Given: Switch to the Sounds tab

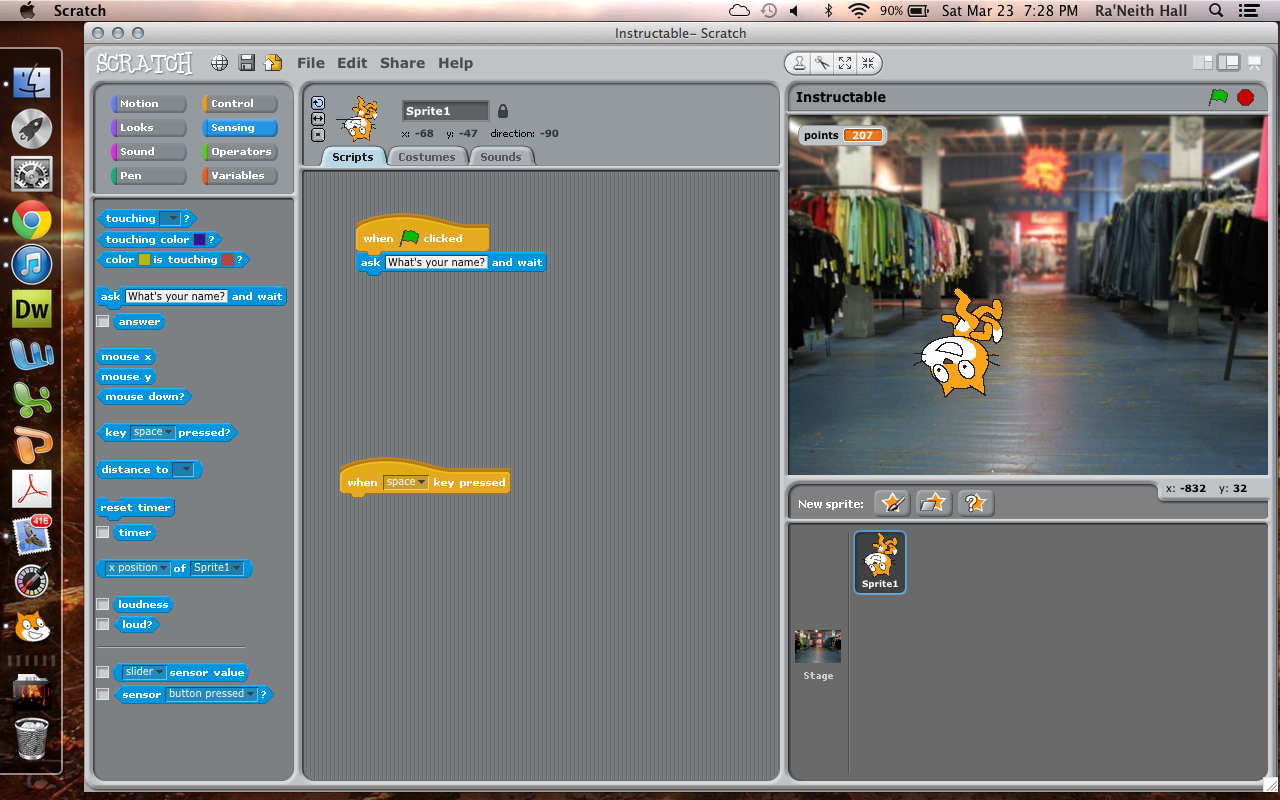Looking at the screenshot, I should [x=501, y=157].
